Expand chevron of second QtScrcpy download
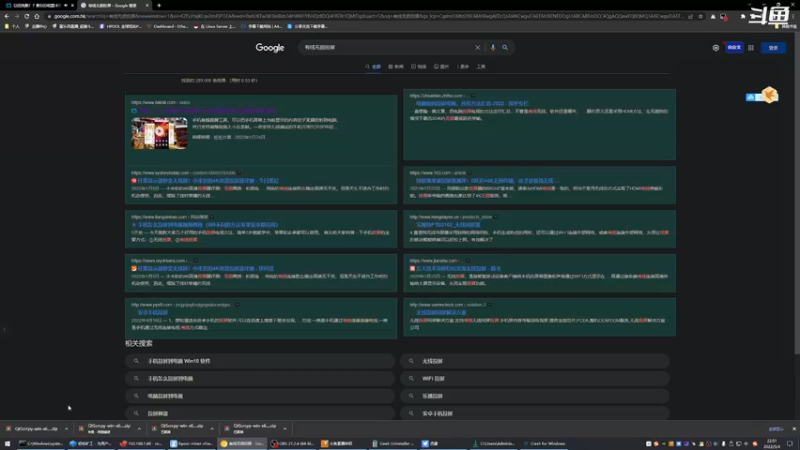Viewport: 800px width, 450px height. [x=139, y=429]
